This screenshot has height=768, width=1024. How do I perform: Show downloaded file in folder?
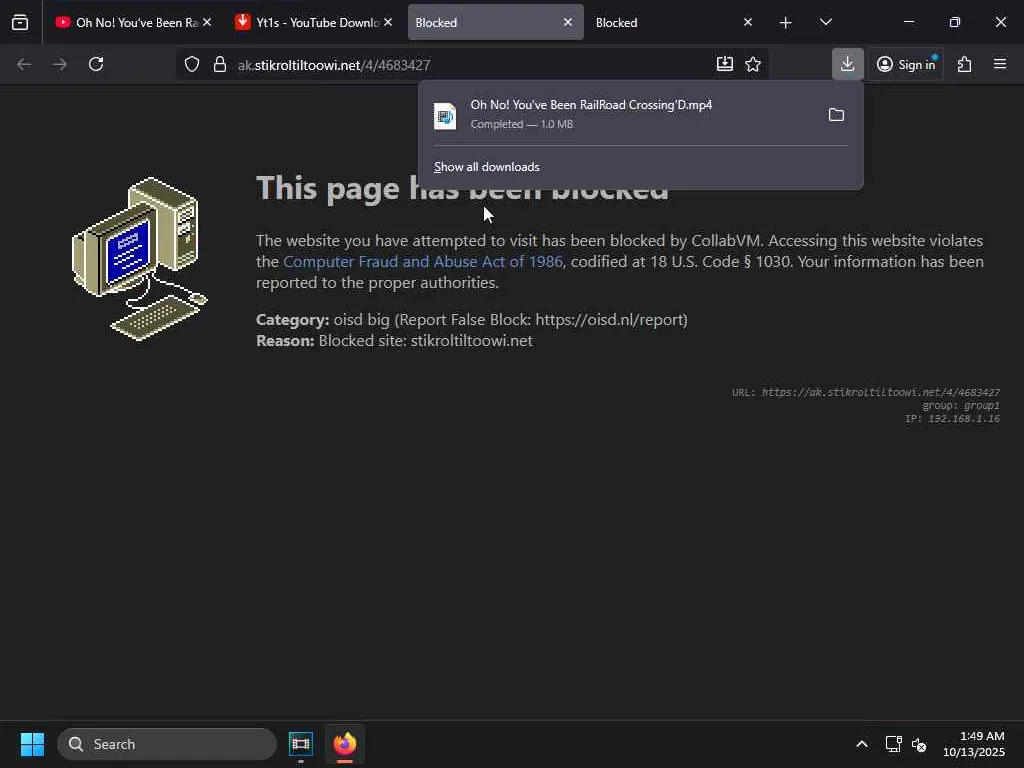click(836, 115)
